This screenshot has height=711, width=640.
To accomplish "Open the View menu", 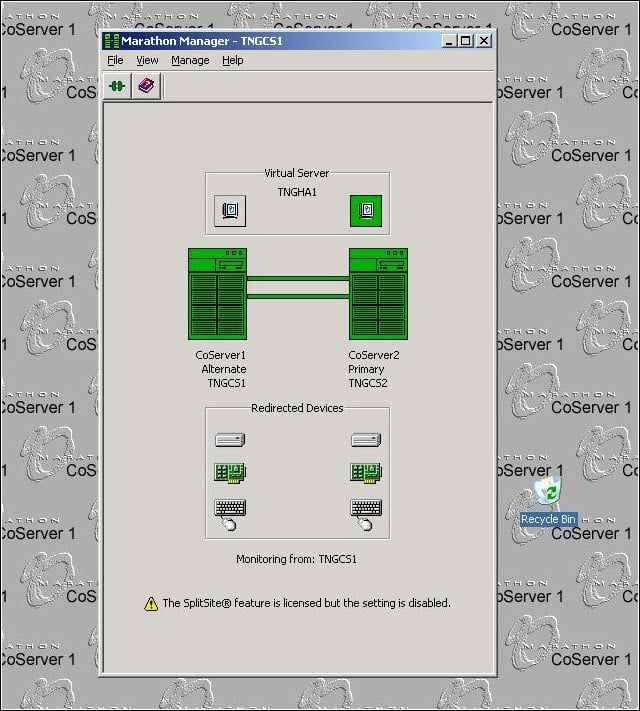I will pos(147,60).
